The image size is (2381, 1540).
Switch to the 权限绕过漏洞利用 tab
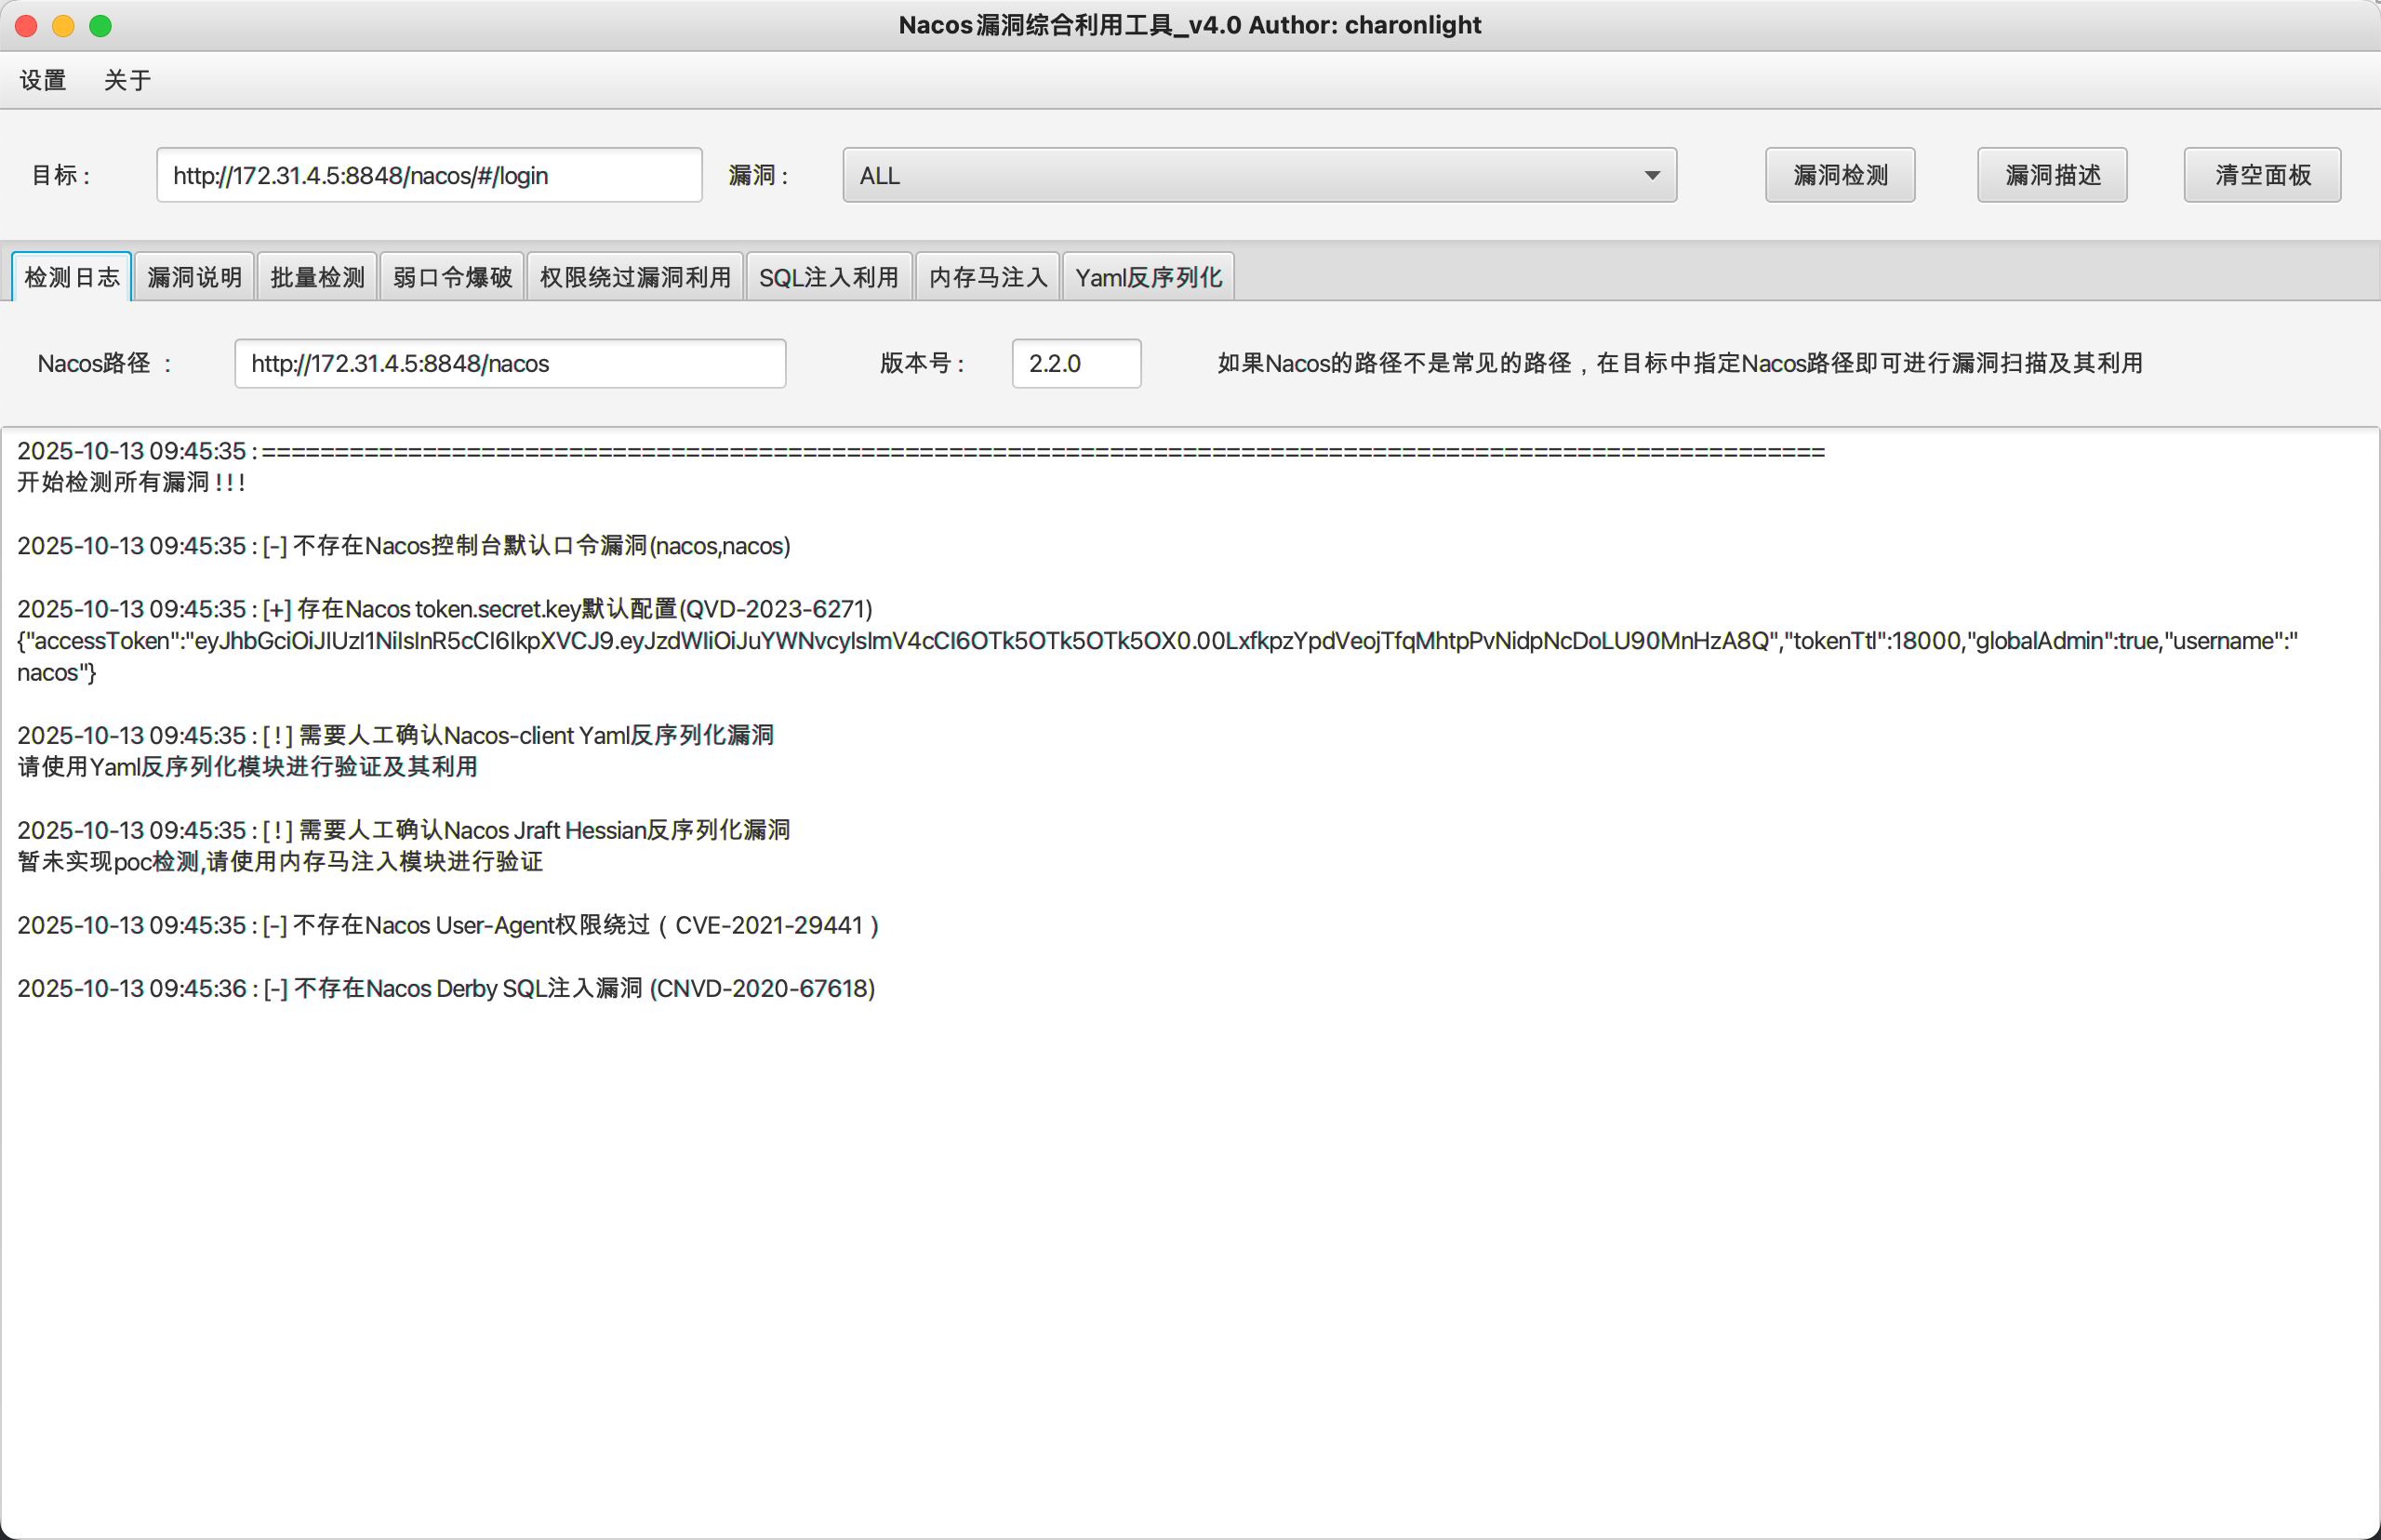634,277
